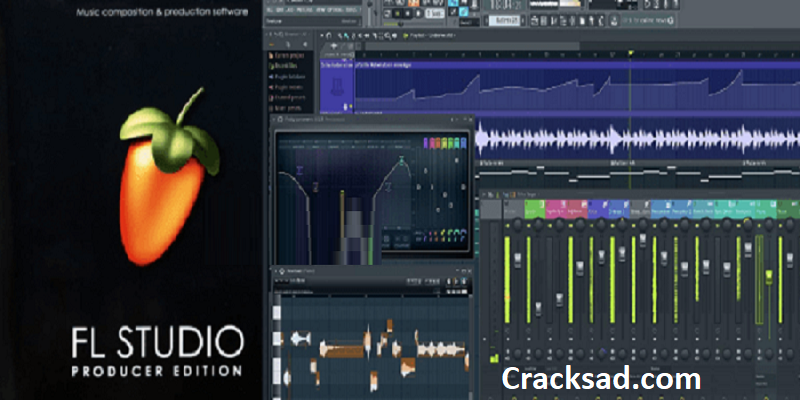Click the purple EQ band token on left

tap(299, 170)
